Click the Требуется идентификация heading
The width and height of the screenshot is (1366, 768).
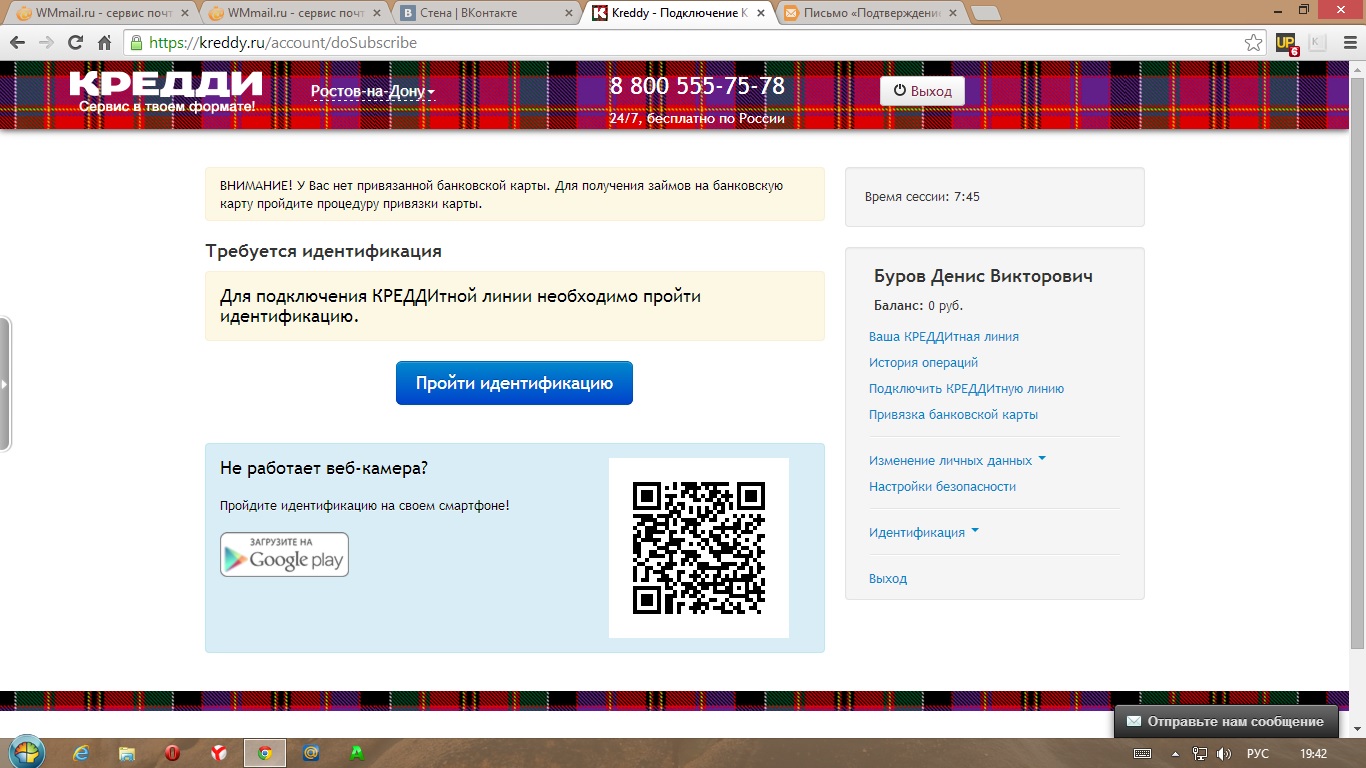(x=323, y=251)
